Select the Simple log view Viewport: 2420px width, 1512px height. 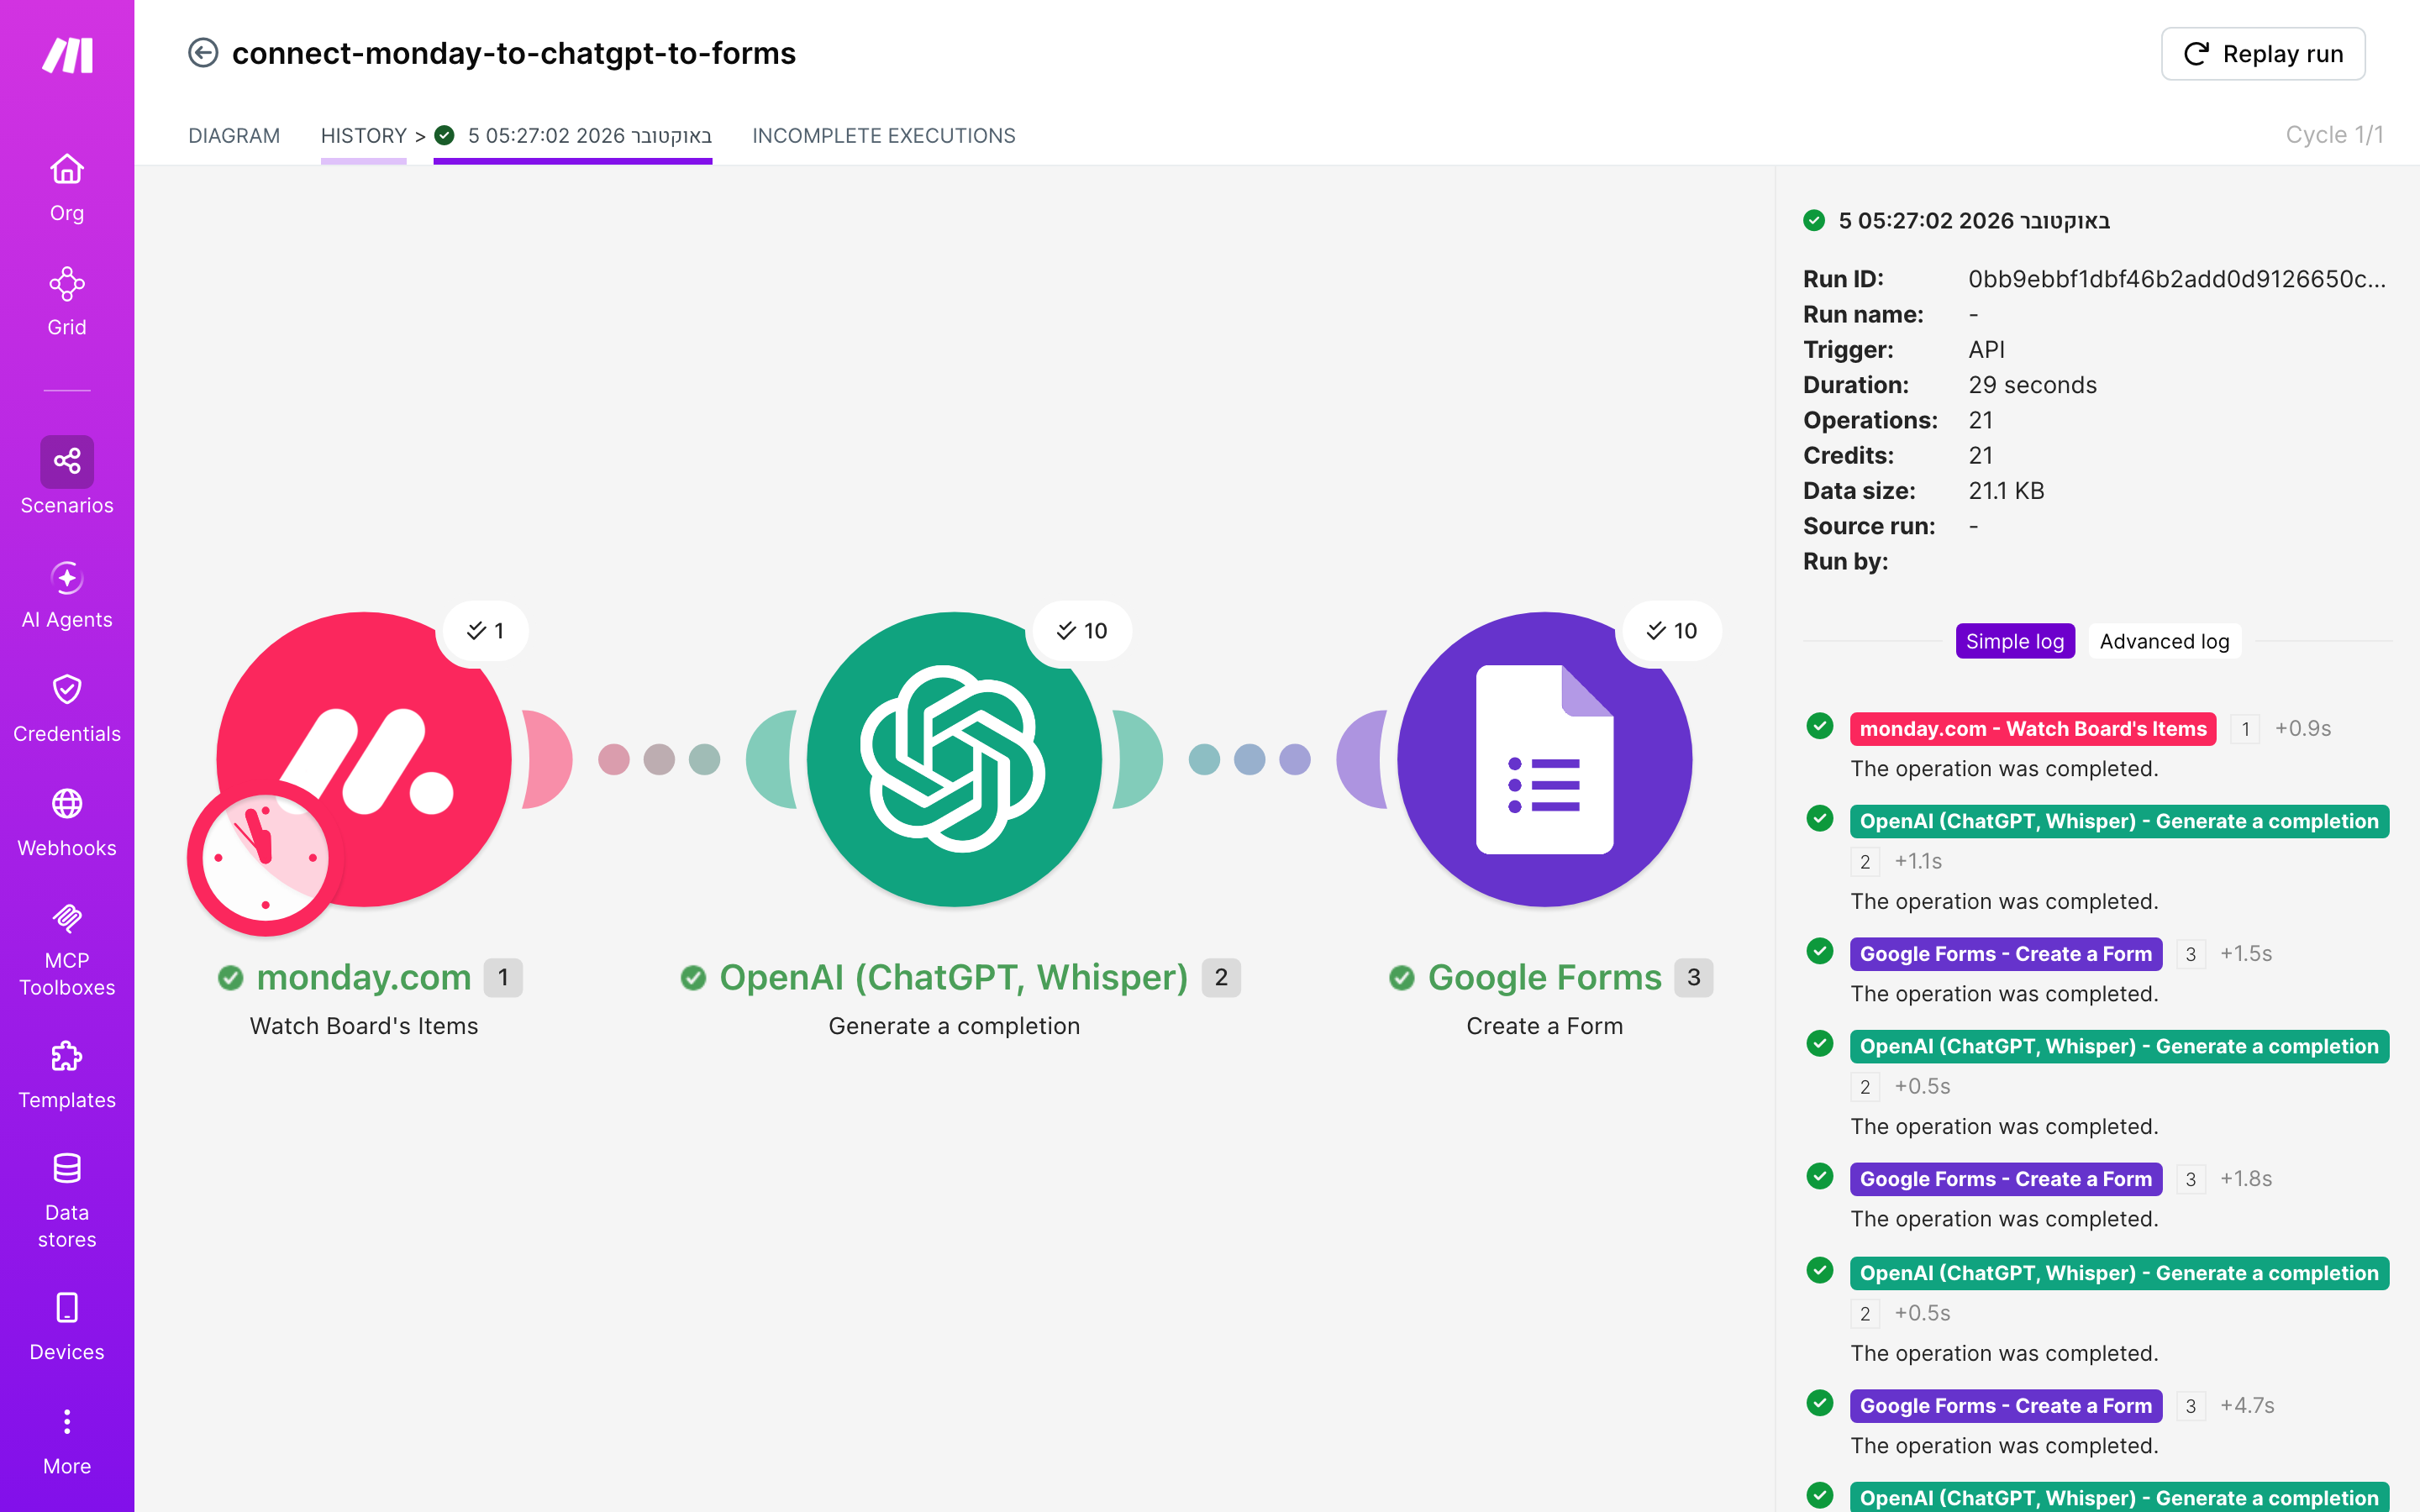pos(2015,641)
